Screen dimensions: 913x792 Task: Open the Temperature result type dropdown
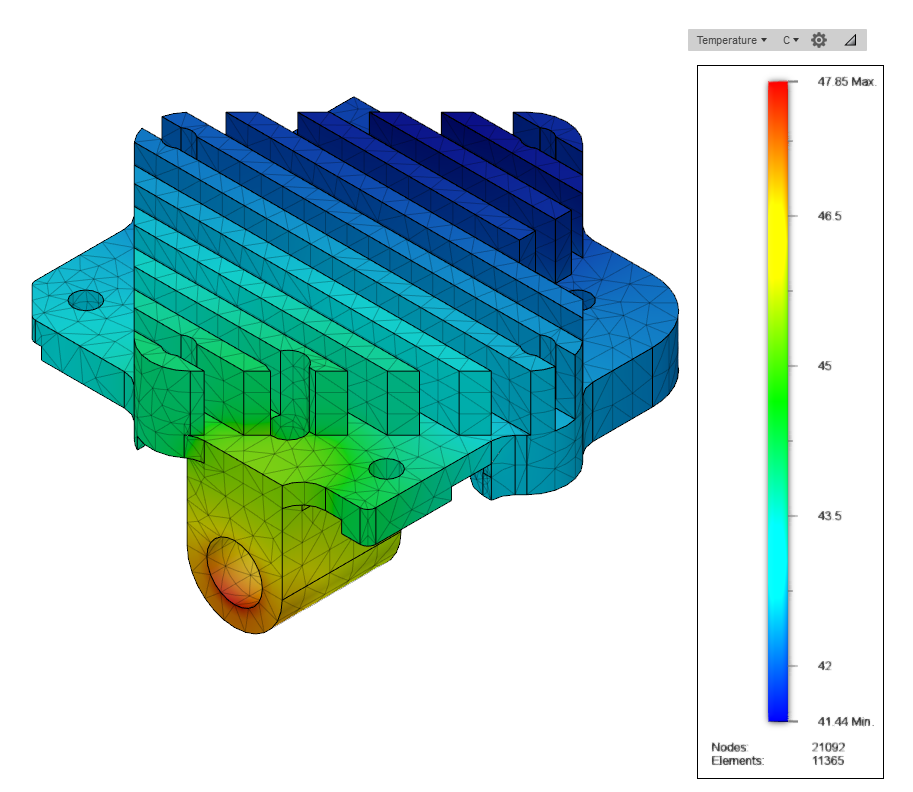click(731, 40)
